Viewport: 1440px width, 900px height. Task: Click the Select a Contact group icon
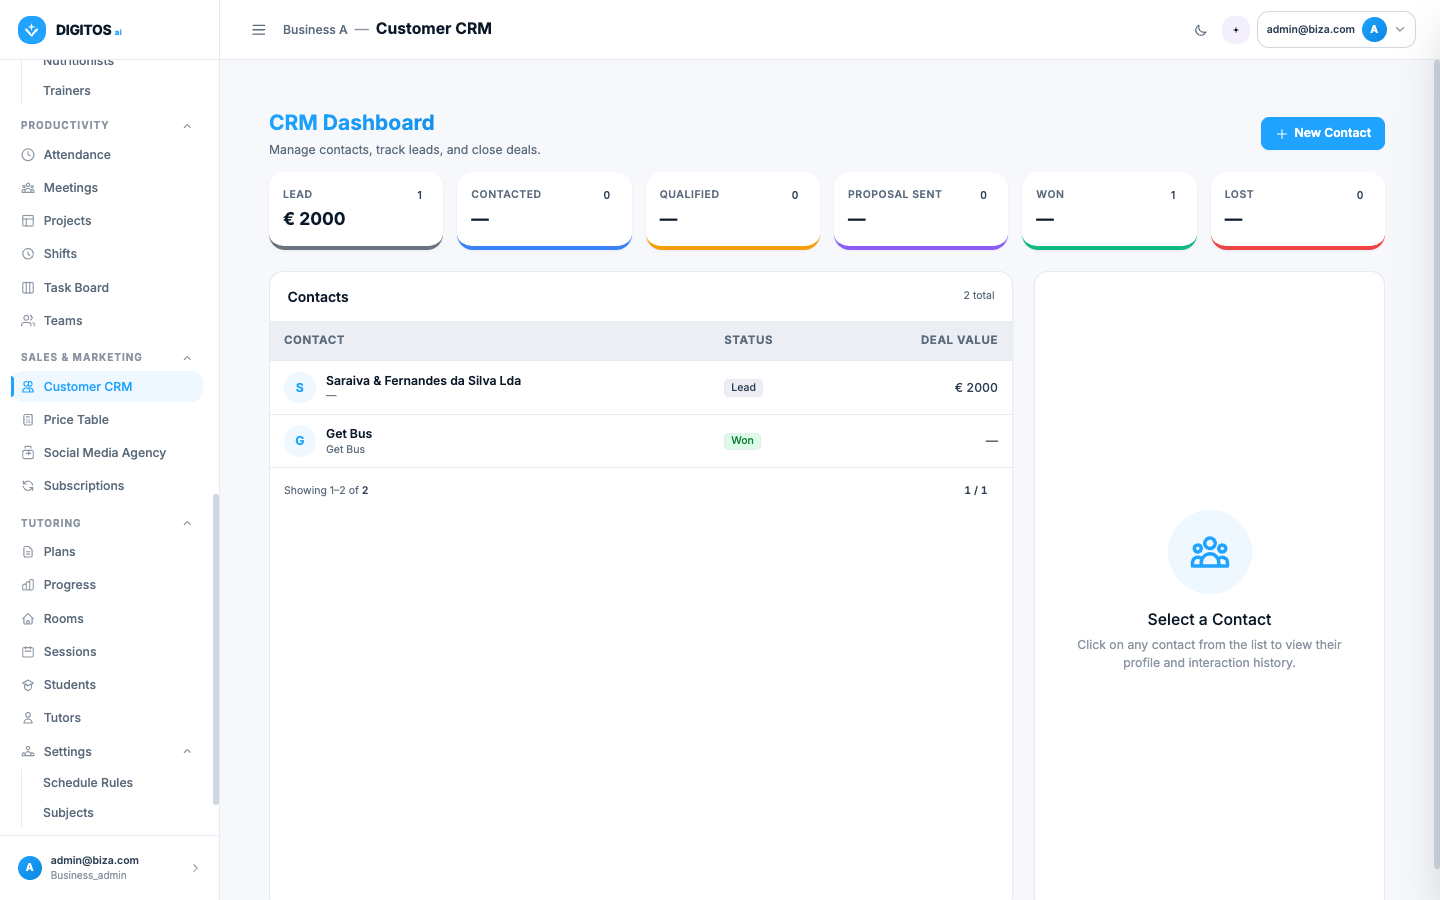pyautogui.click(x=1210, y=552)
